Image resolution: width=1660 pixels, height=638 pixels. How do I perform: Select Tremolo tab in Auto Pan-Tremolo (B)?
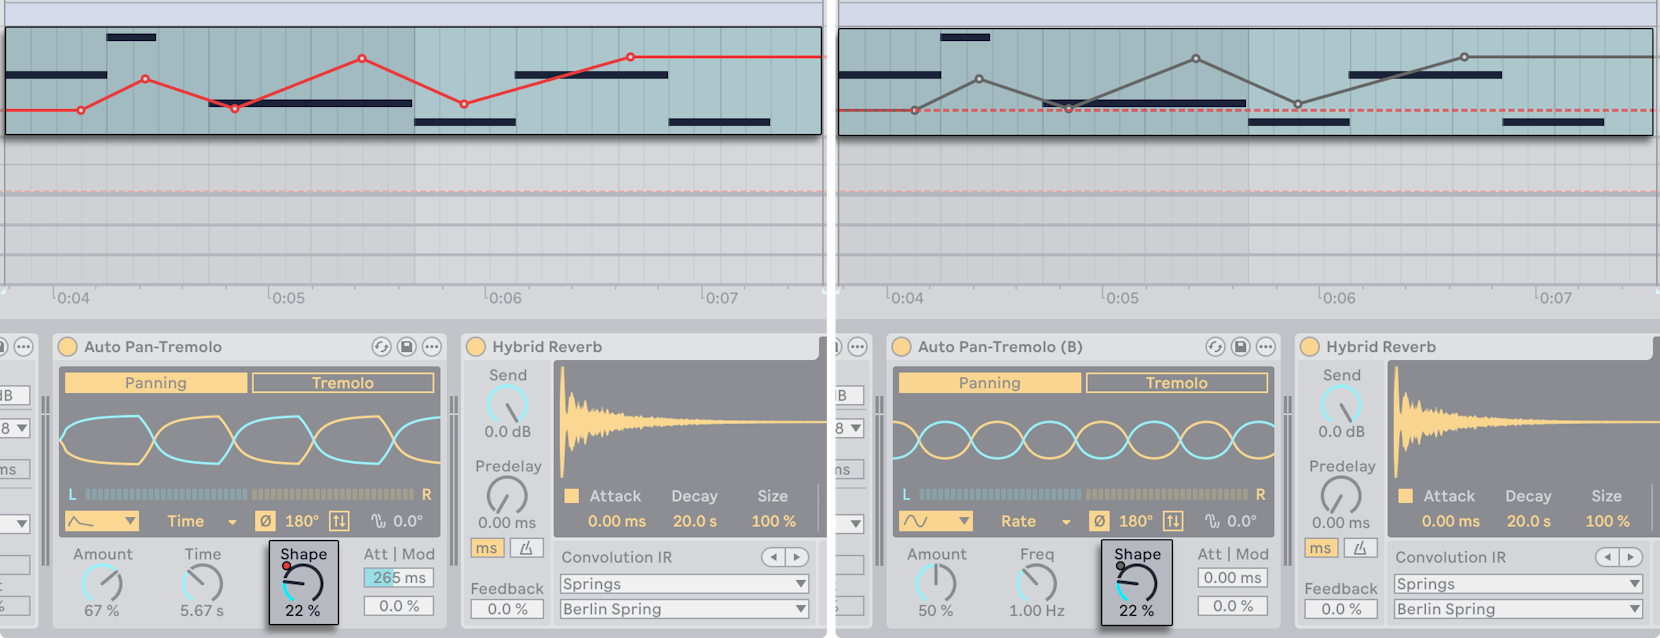click(x=1177, y=383)
